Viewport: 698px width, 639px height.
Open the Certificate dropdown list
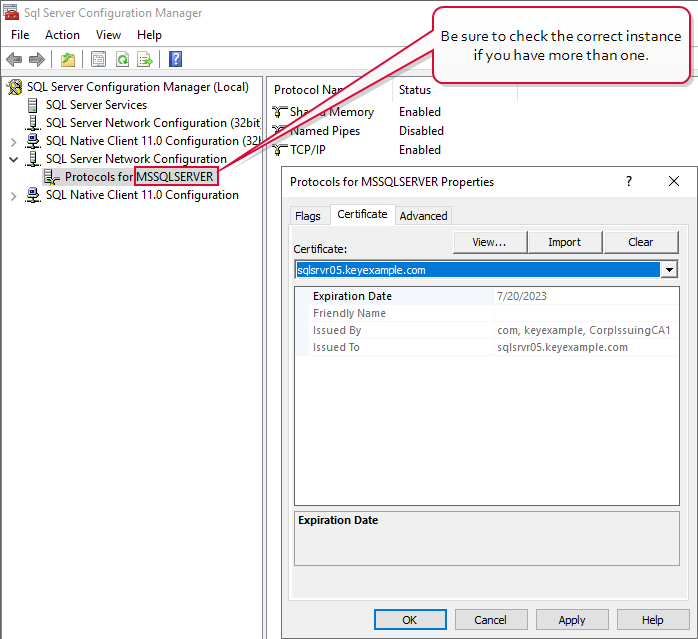[669, 270]
